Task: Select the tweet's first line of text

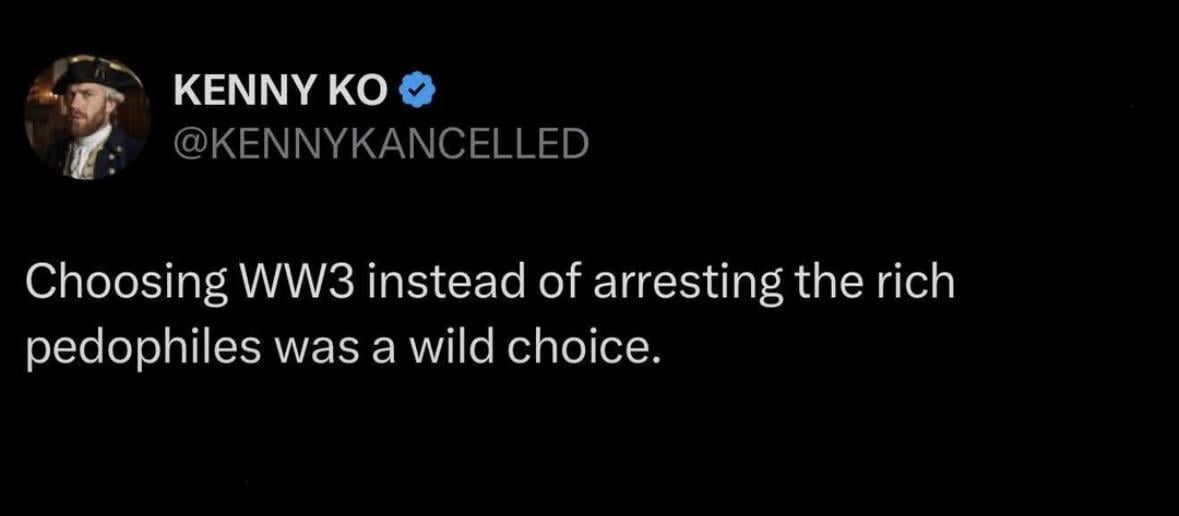Action: pyautogui.click(x=490, y=284)
